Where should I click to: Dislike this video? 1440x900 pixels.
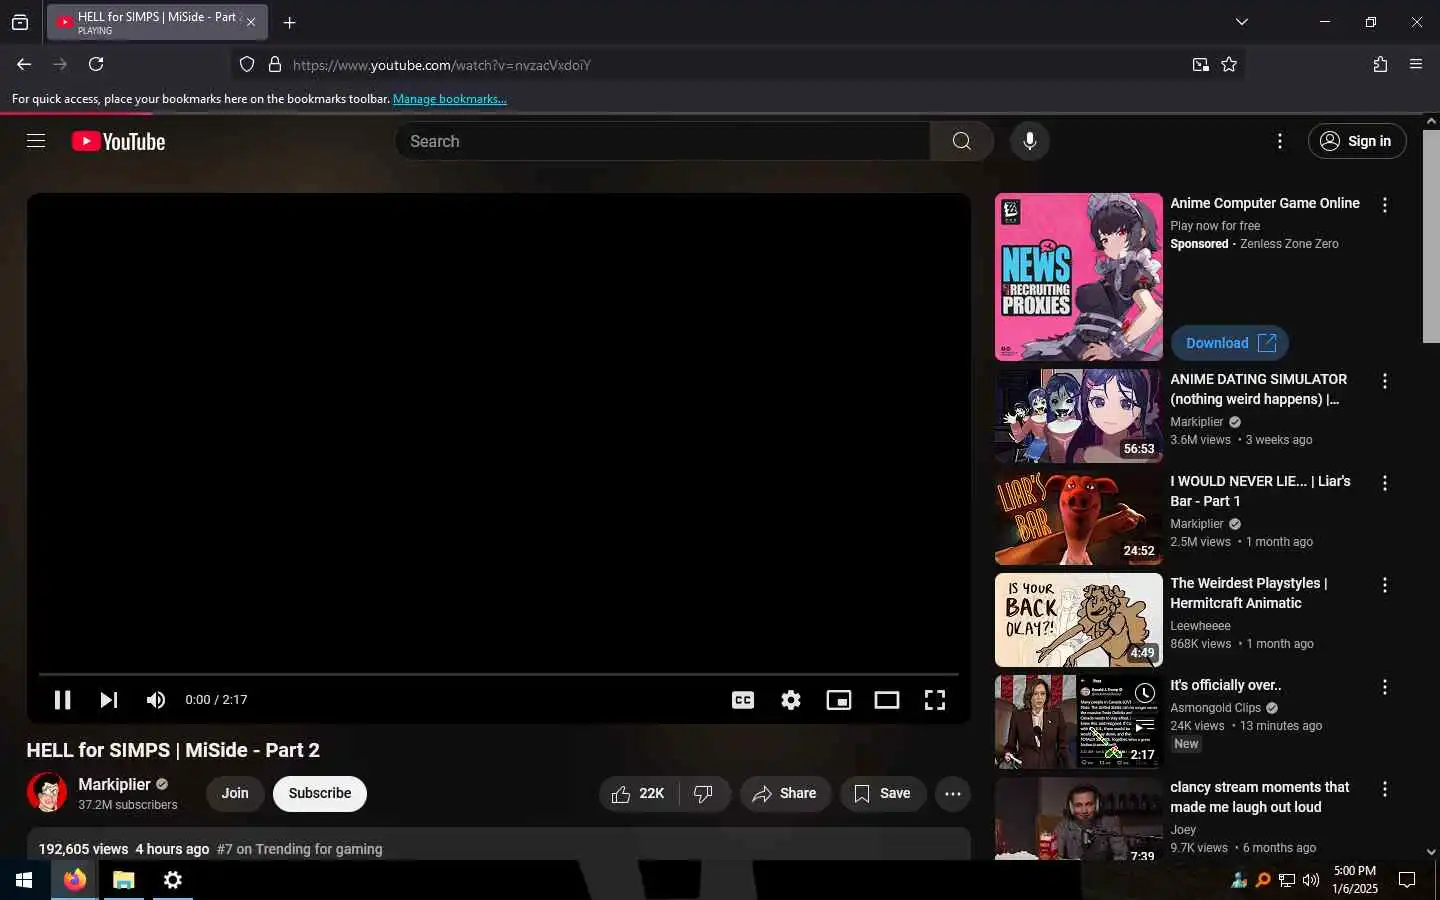[704, 793]
